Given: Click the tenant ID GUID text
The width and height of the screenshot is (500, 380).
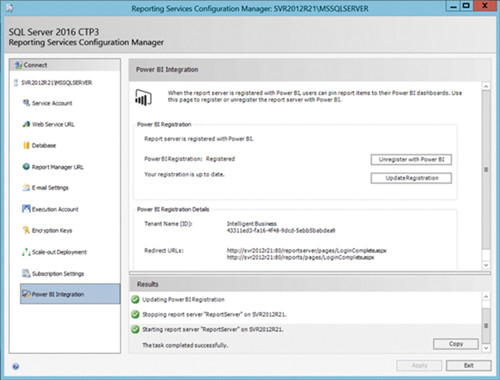Looking at the screenshot, I should tap(281, 230).
